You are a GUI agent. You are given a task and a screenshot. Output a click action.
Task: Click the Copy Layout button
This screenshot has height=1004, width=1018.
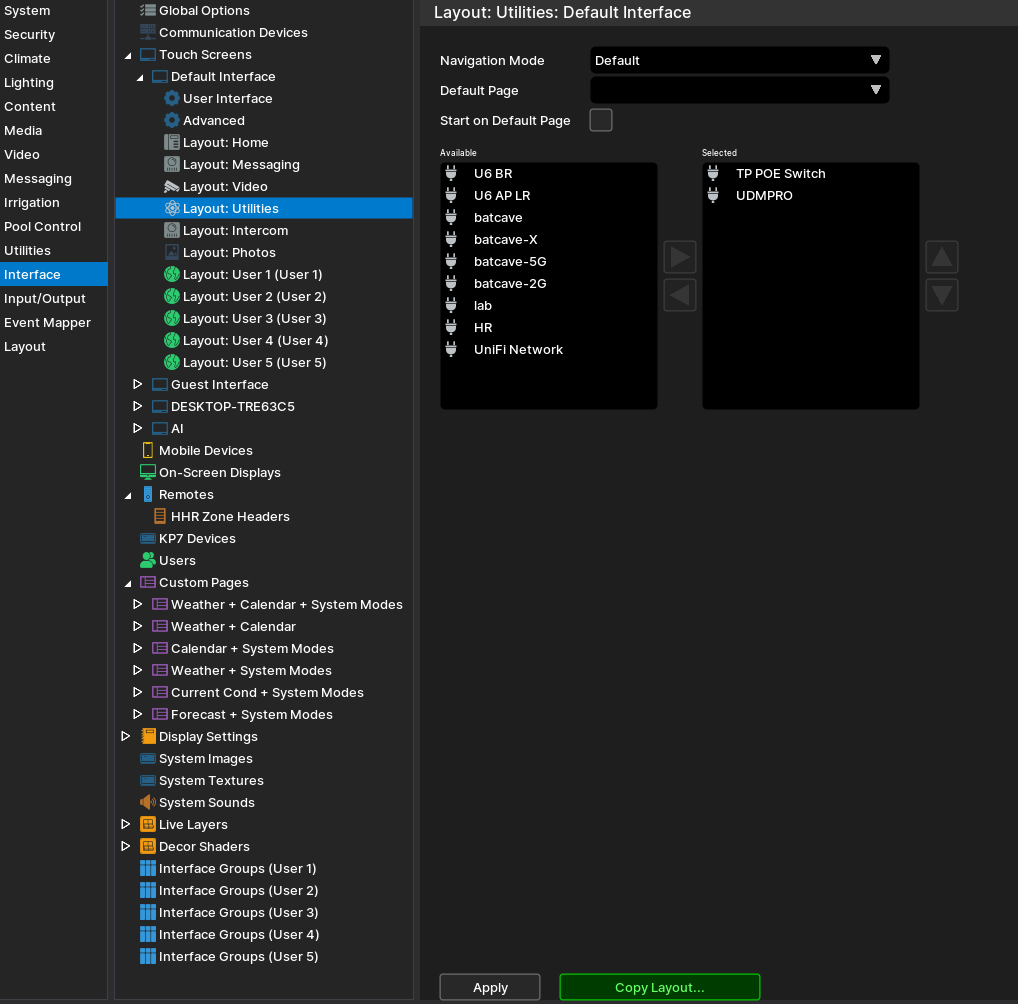coord(659,987)
